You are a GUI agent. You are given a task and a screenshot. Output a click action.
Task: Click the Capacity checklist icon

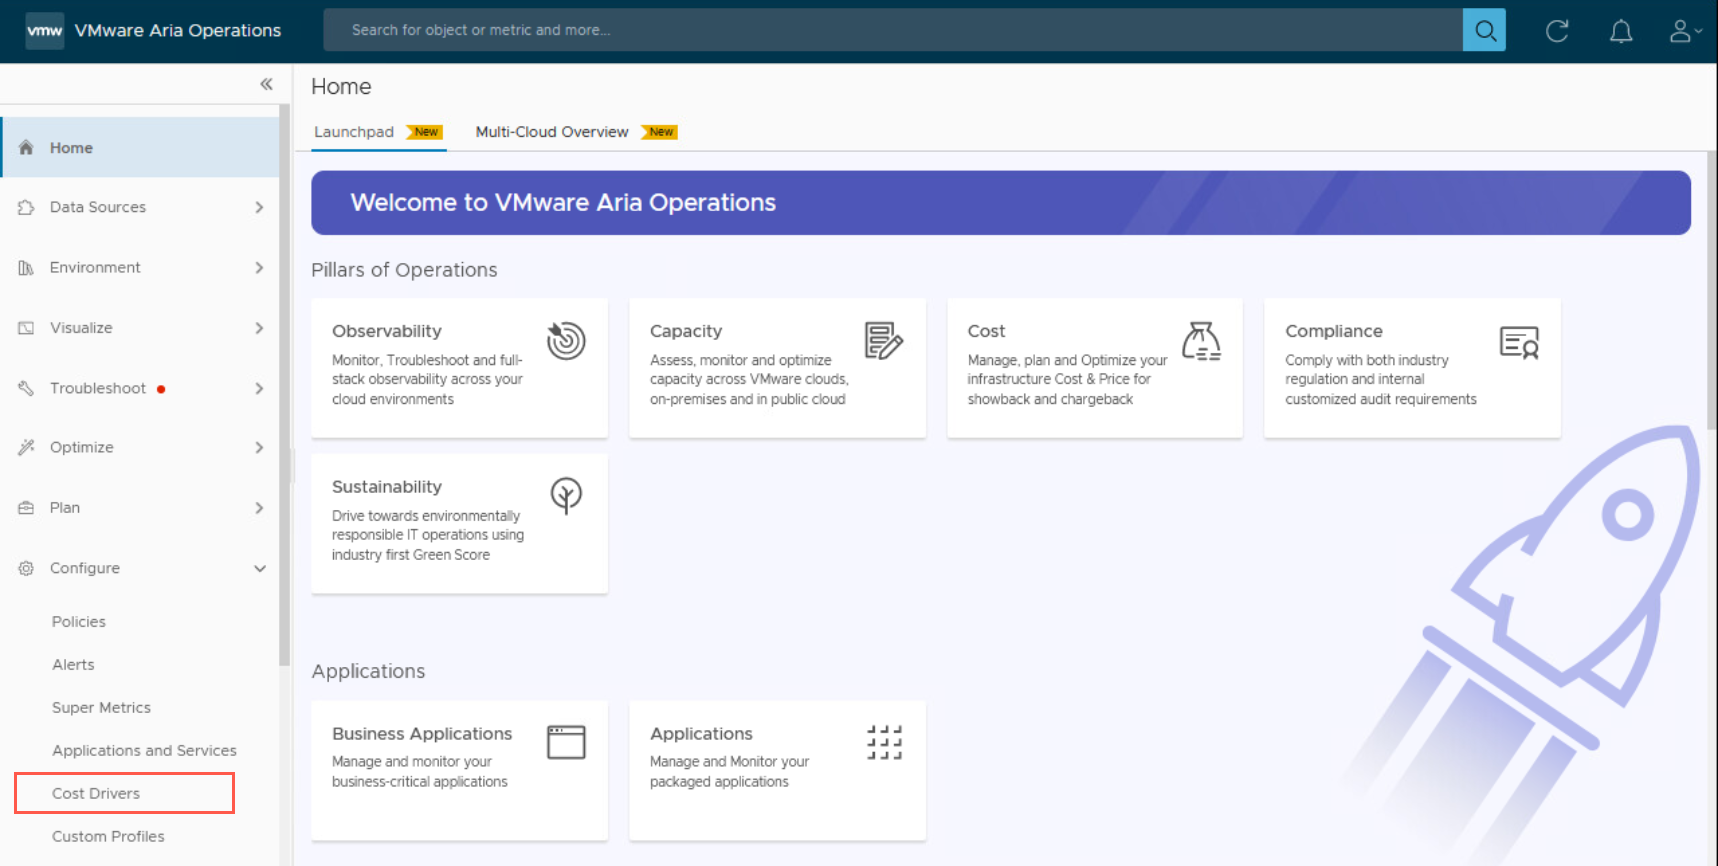(x=883, y=341)
